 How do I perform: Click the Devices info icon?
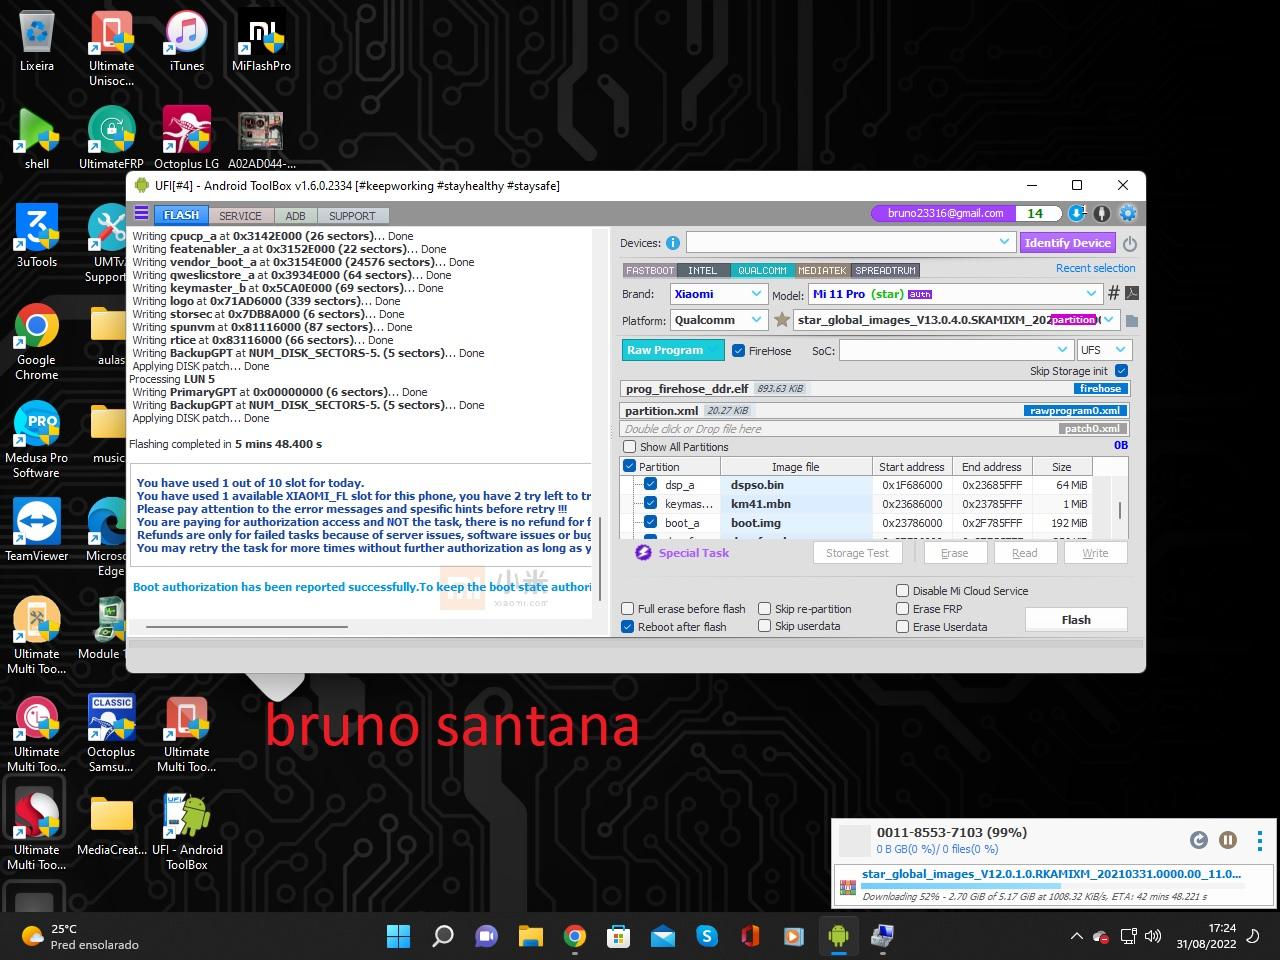coord(672,243)
